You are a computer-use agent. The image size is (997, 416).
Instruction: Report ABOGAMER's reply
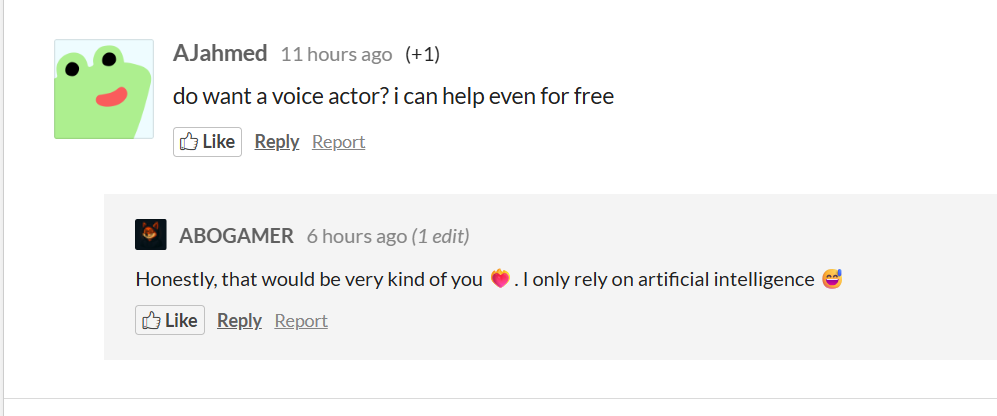point(301,320)
